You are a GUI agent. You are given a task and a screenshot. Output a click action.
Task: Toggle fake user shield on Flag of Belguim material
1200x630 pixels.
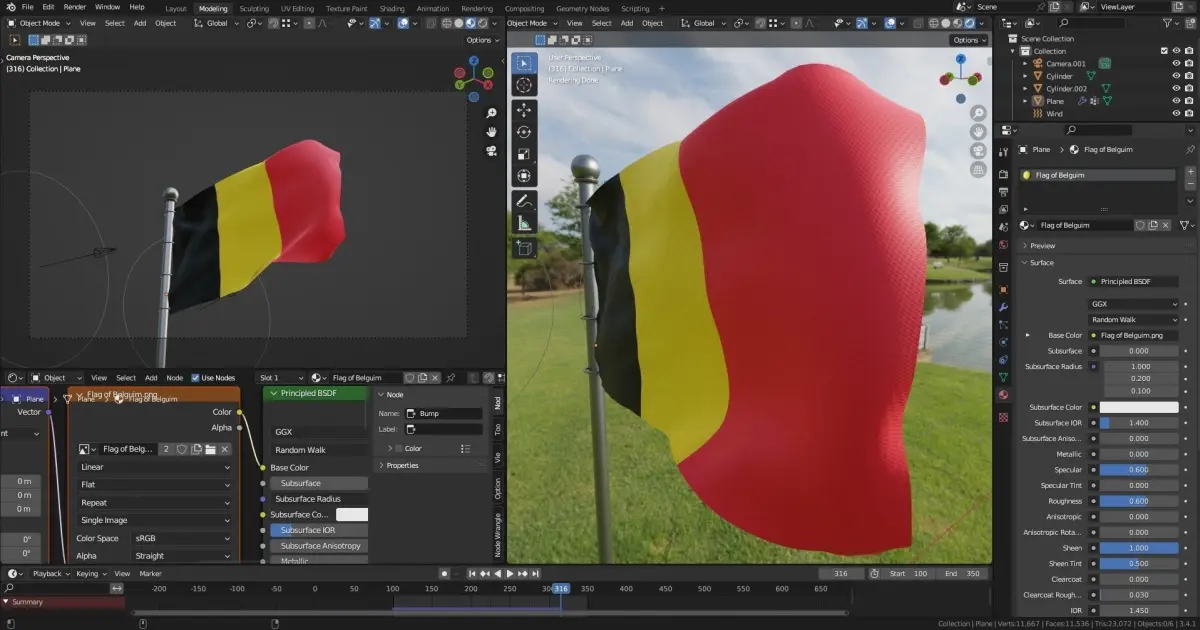point(1139,225)
